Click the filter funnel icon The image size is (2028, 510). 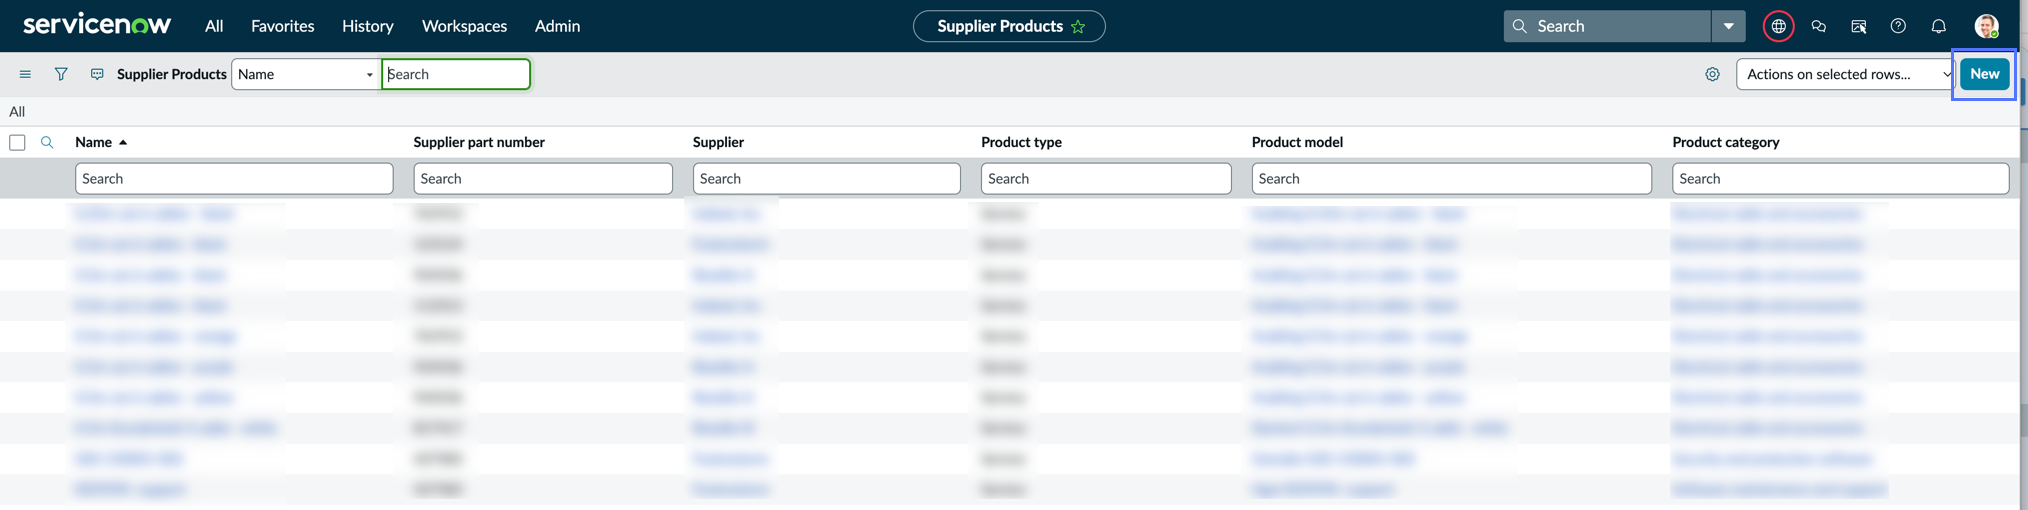click(x=61, y=74)
